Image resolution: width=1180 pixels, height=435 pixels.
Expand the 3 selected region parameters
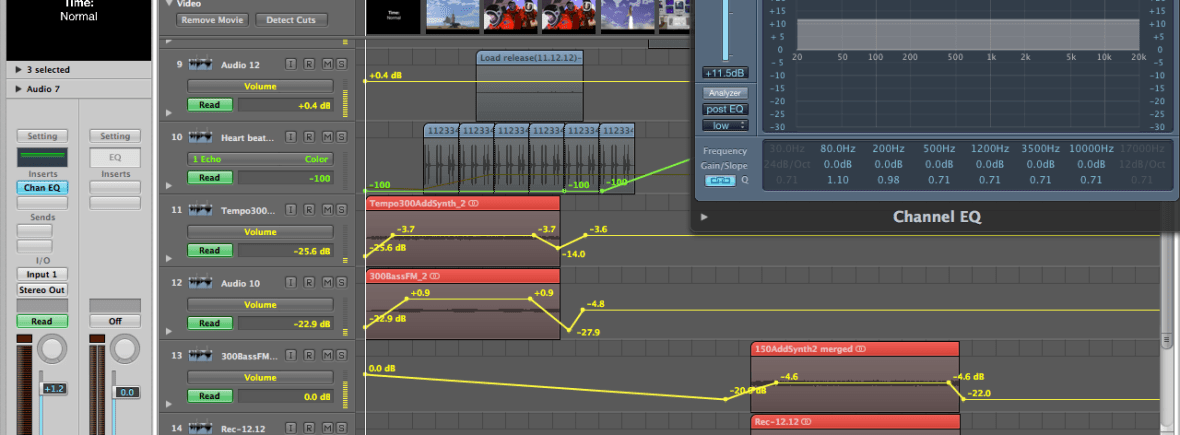(x=19, y=70)
